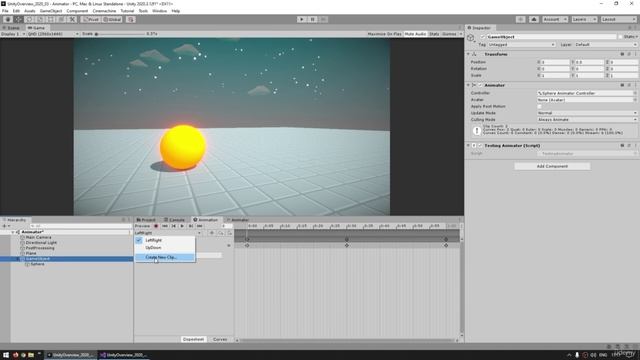Image resolution: width=640 pixels, height=360 pixels.
Task: Go to previous keyframe in Animation window
Action: click(x=173, y=226)
